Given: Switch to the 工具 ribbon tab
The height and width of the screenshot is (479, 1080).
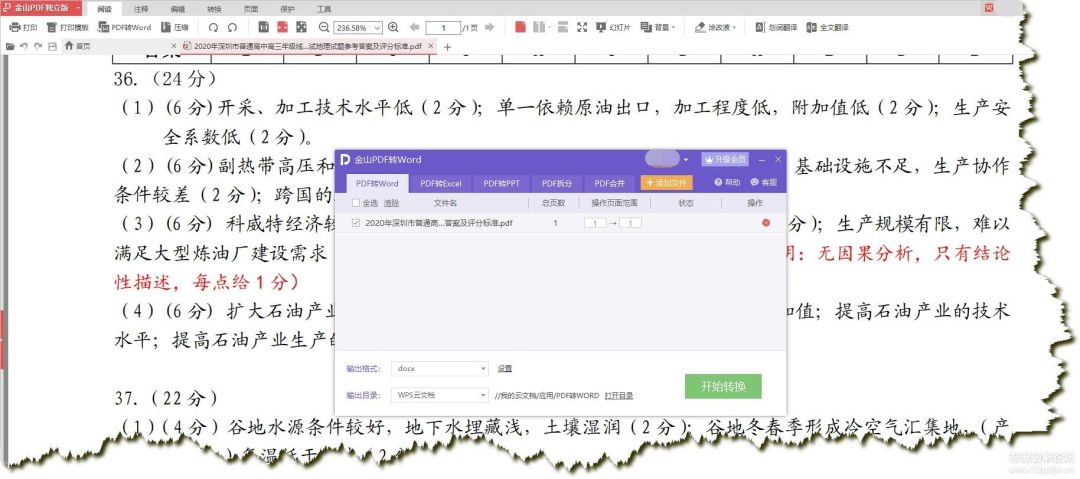Looking at the screenshot, I should (324, 10).
